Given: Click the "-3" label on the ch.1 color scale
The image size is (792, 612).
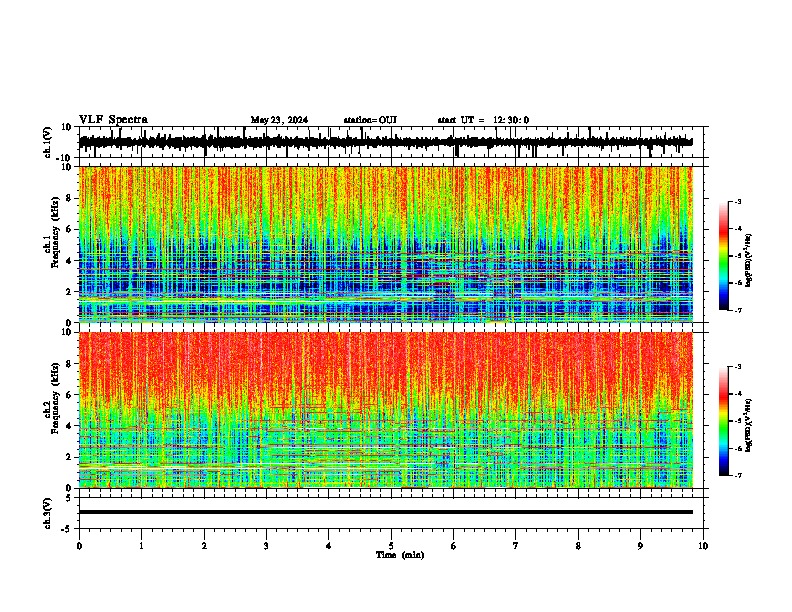Looking at the screenshot, I should click(738, 201).
